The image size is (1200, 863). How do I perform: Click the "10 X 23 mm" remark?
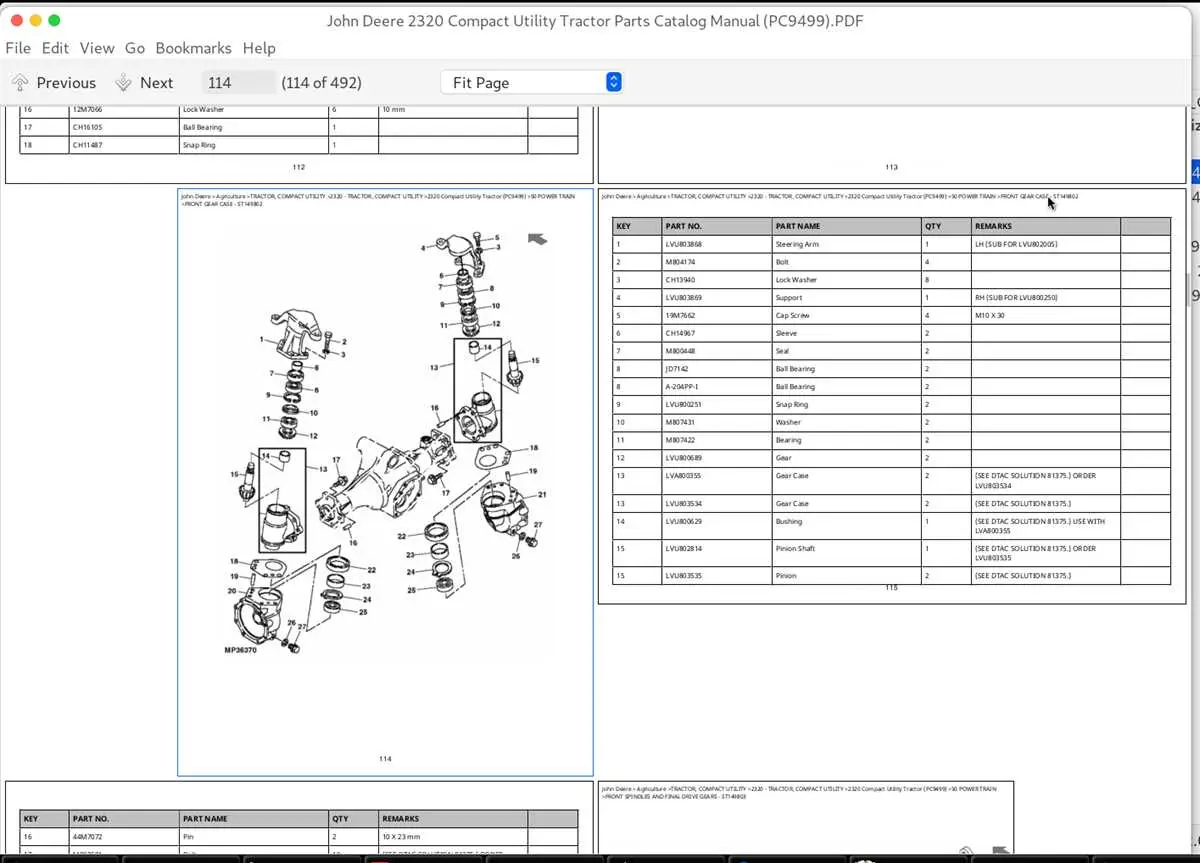[x=401, y=837]
